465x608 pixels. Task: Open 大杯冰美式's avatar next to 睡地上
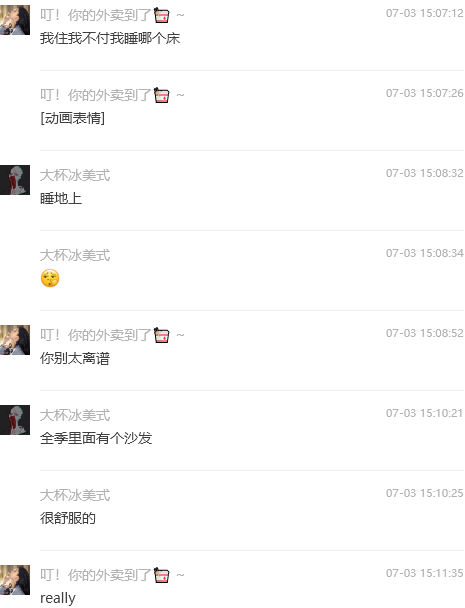coord(15,180)
